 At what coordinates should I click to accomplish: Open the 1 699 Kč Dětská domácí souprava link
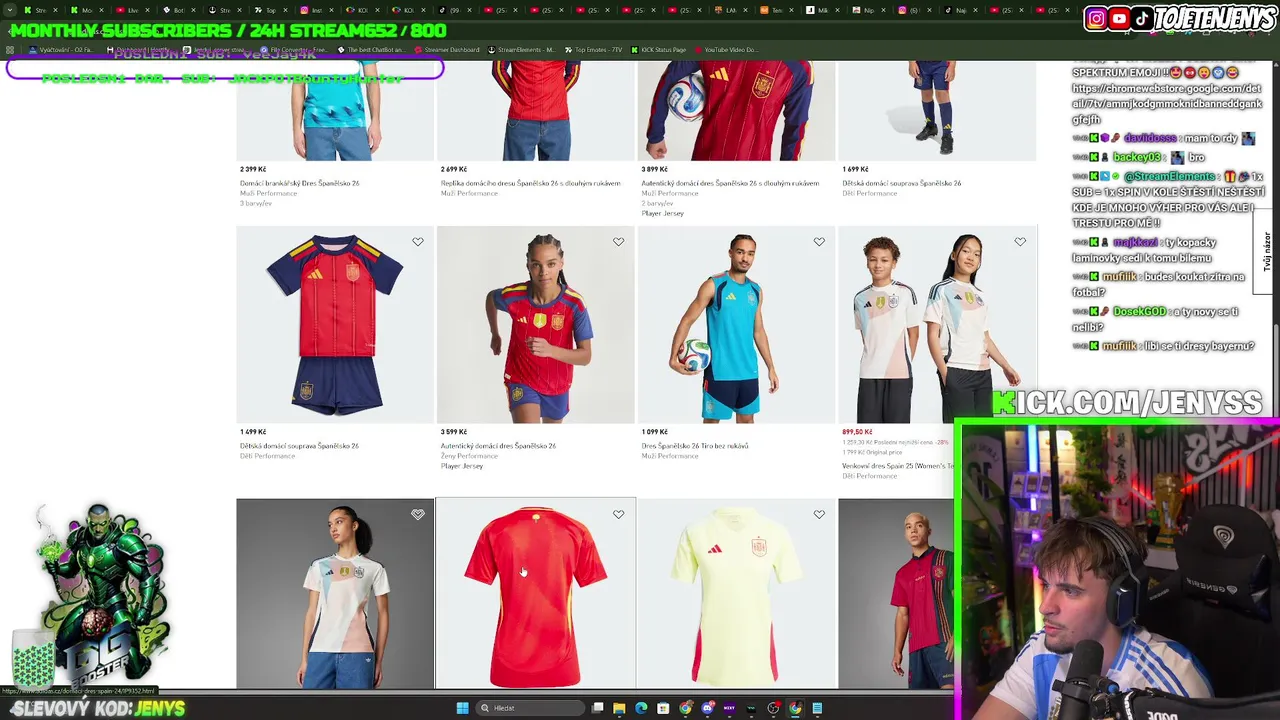[901, 183]
